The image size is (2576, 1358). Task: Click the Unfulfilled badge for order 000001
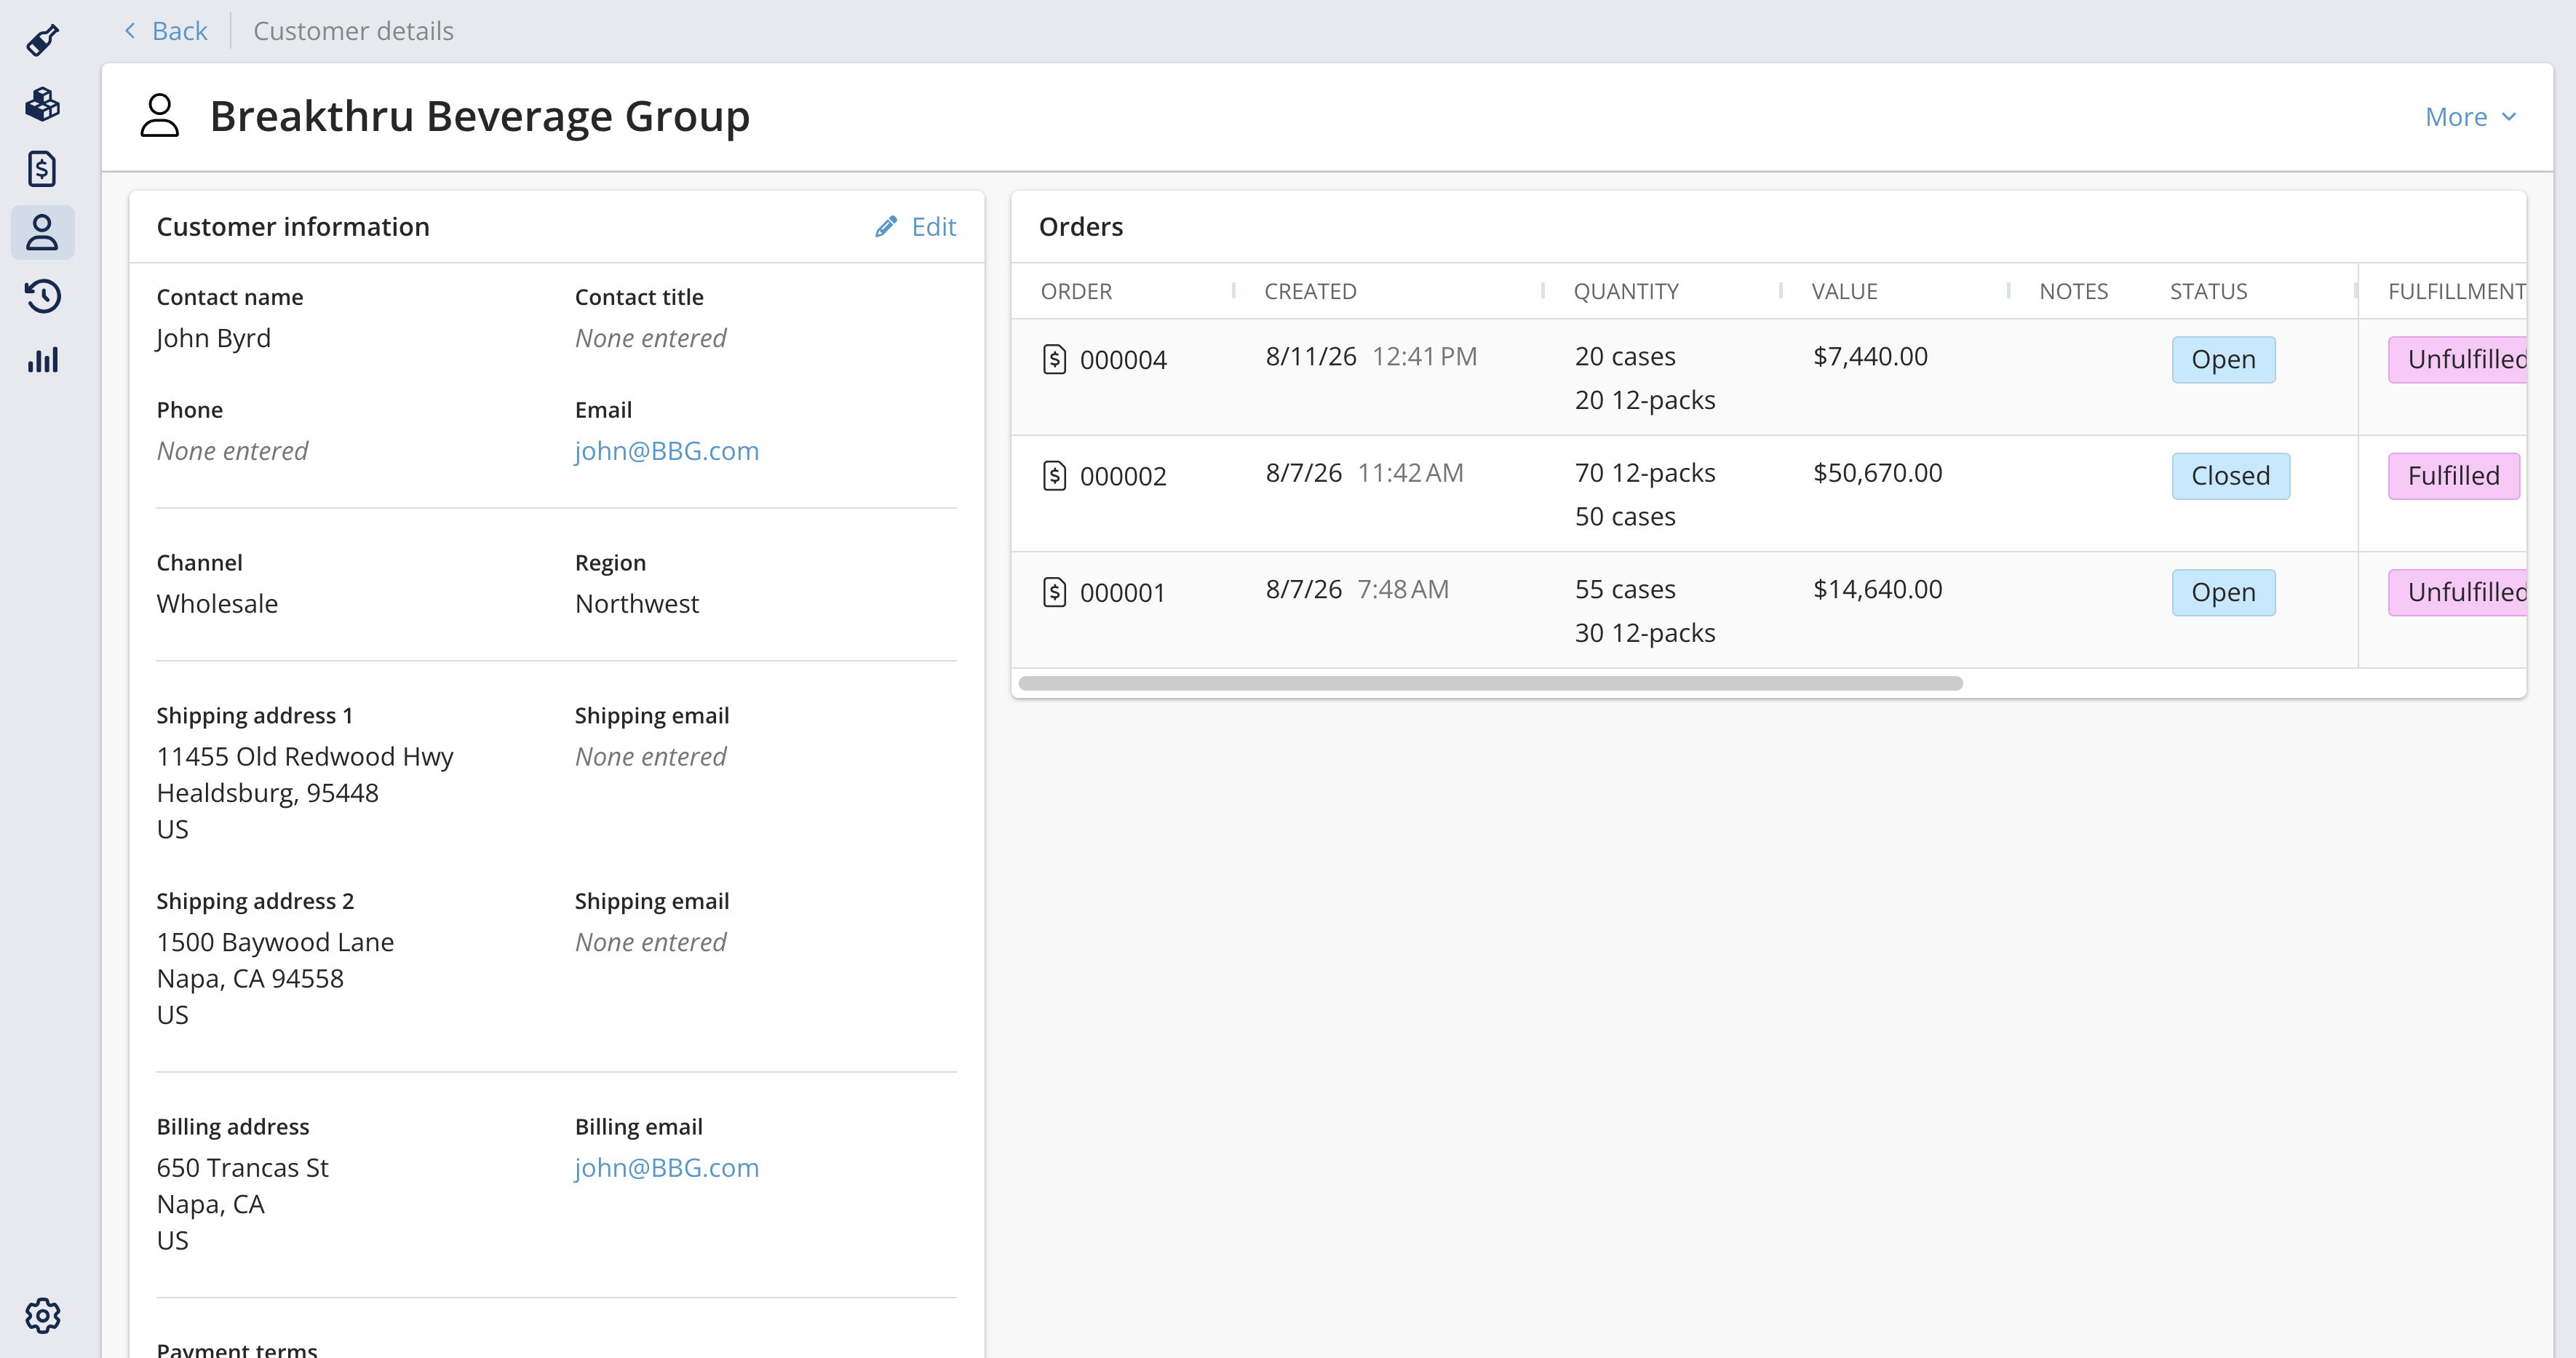(2457, 593)
